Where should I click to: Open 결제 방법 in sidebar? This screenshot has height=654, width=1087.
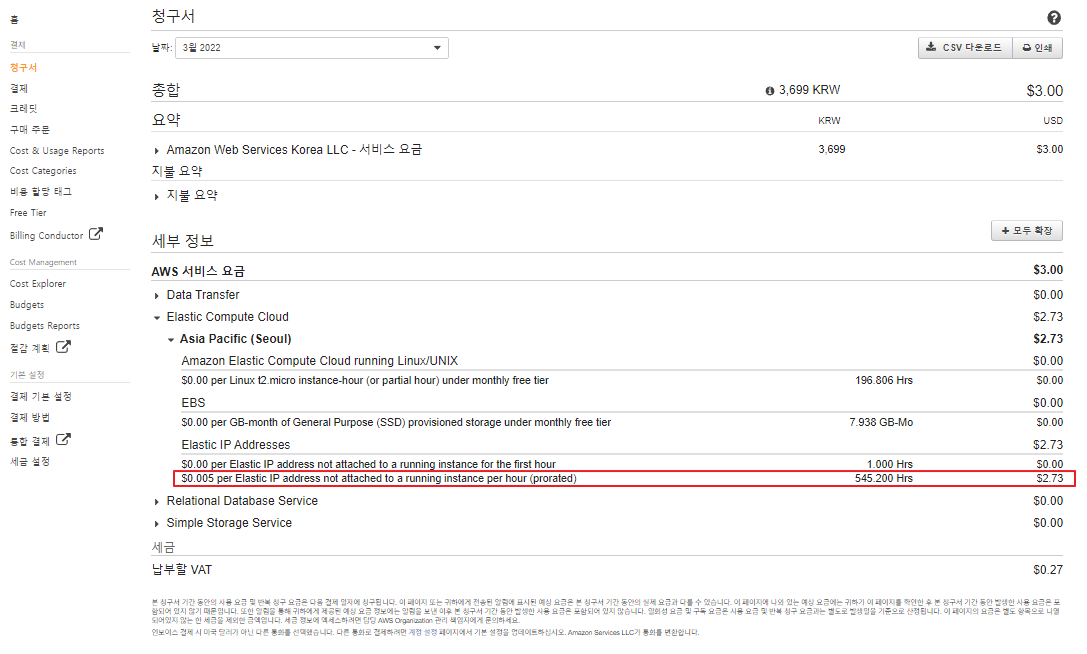pyautogui.click(x=30, y=418)
